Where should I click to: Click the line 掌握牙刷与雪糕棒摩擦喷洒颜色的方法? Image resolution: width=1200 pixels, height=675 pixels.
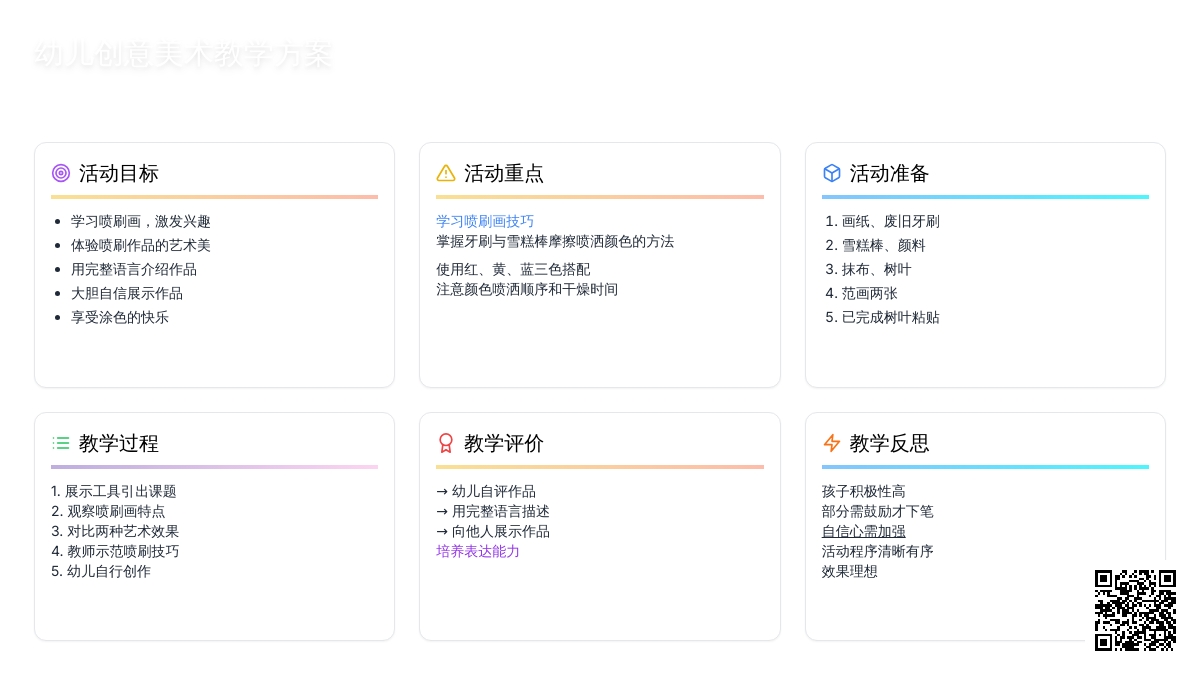pyautogui.click(x=555, y=241)
